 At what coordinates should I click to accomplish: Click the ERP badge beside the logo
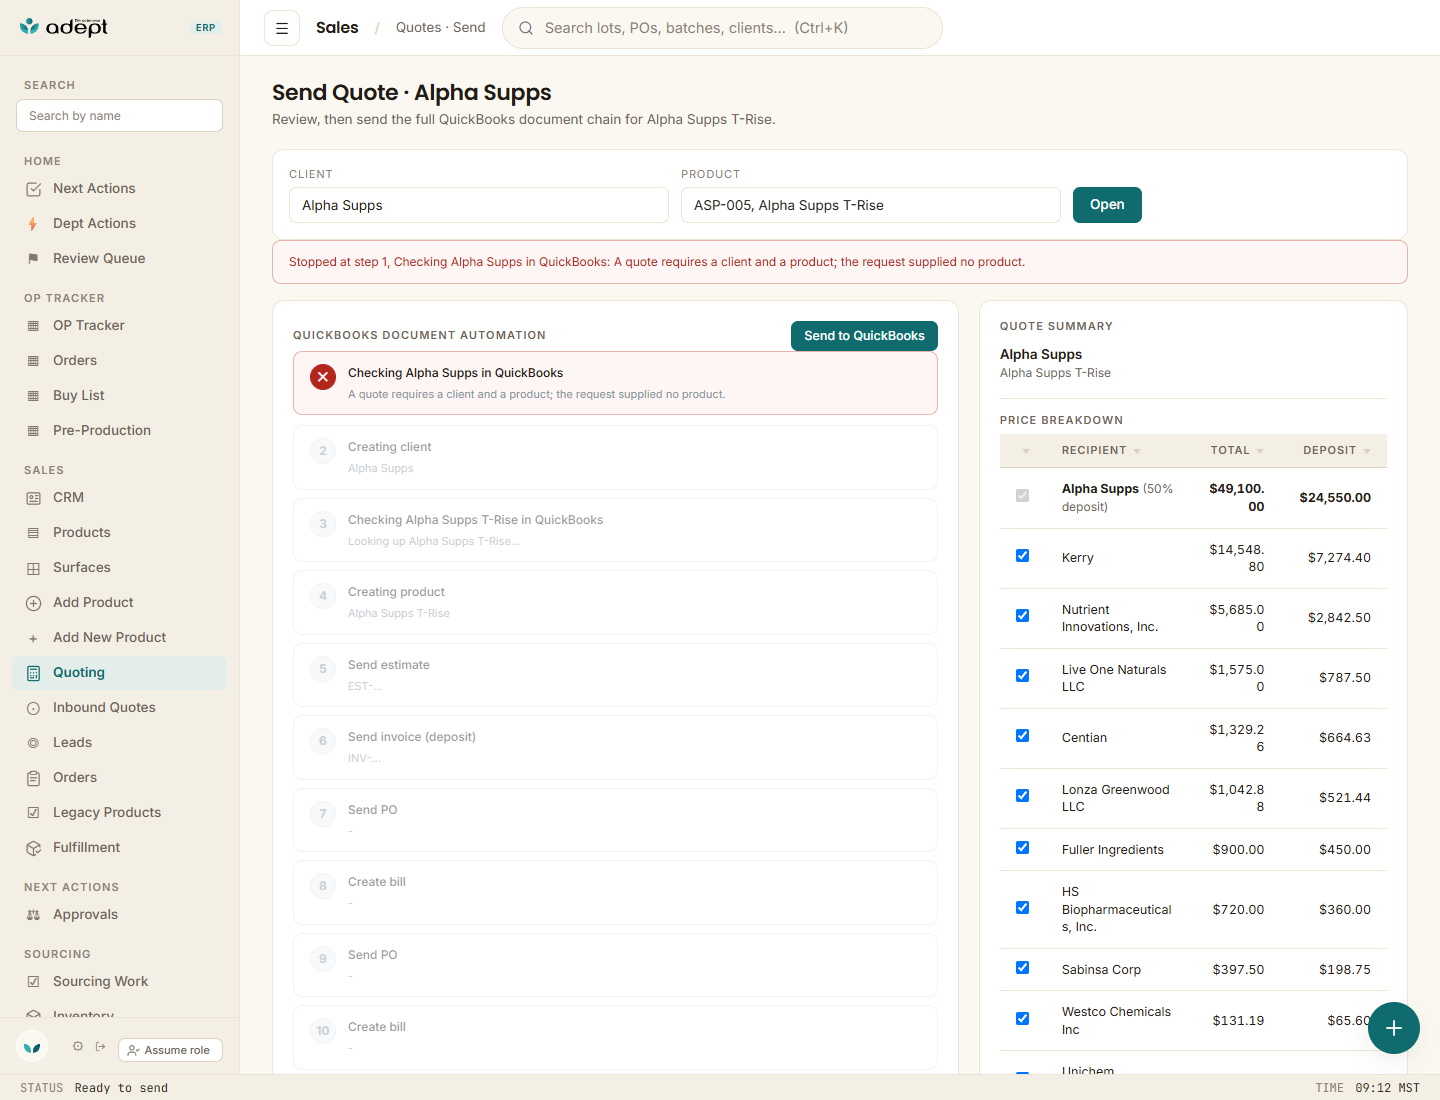coord(206,28)
